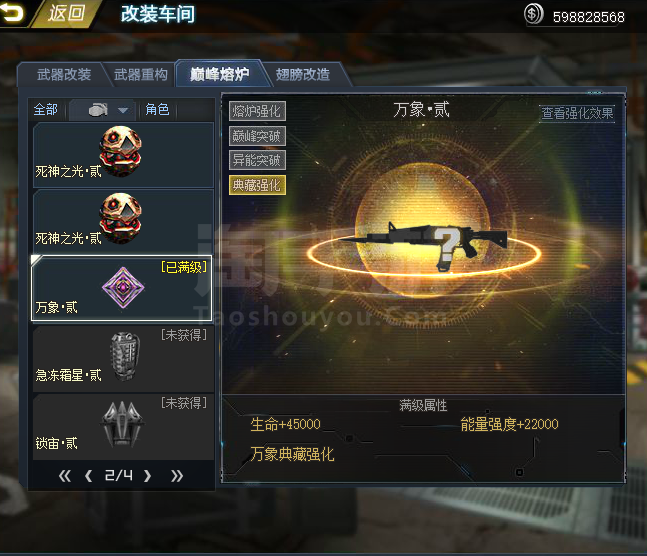Select the 急冻霜星·贰 grenade item
This screenshot has height=556, width=647.
point(123,358)
